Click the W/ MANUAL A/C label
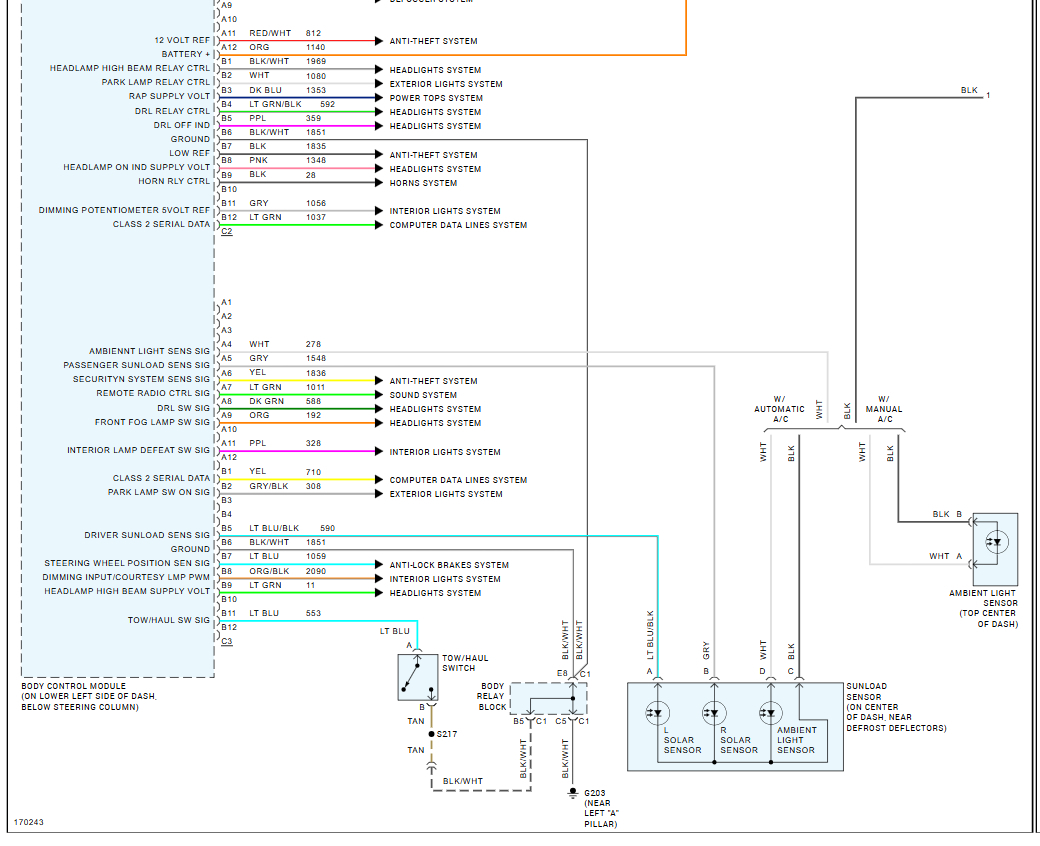The height and width of the screenshot is (846, 1040). click(x=884, y=409)
